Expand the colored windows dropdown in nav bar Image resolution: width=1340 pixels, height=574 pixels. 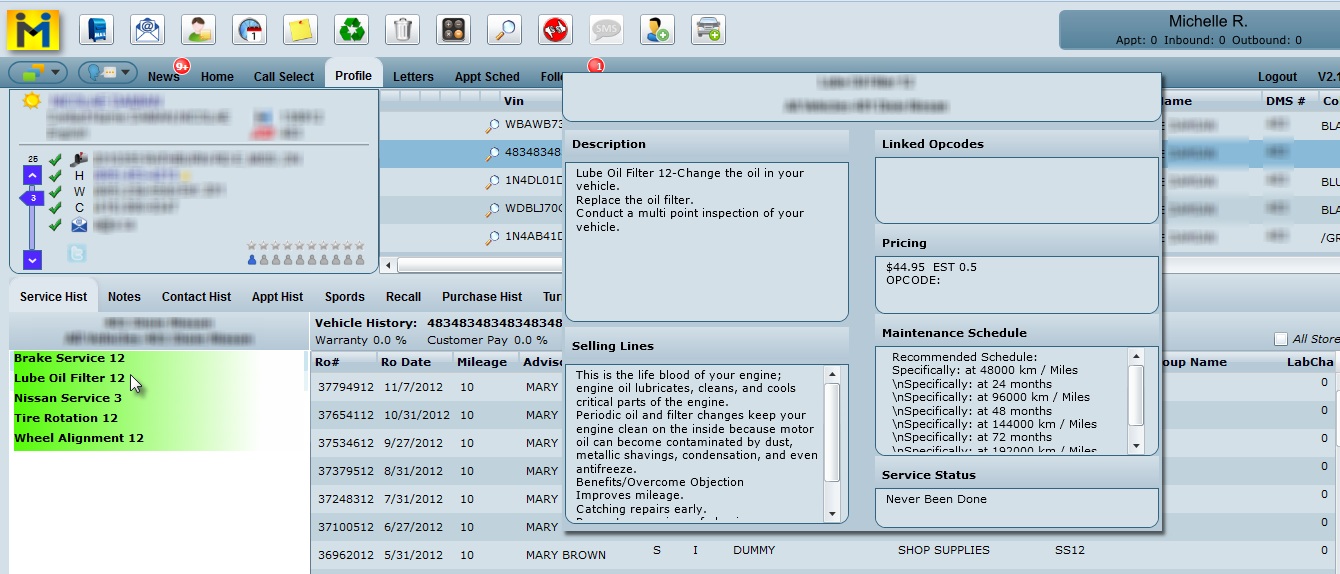[x=38, y=73]
